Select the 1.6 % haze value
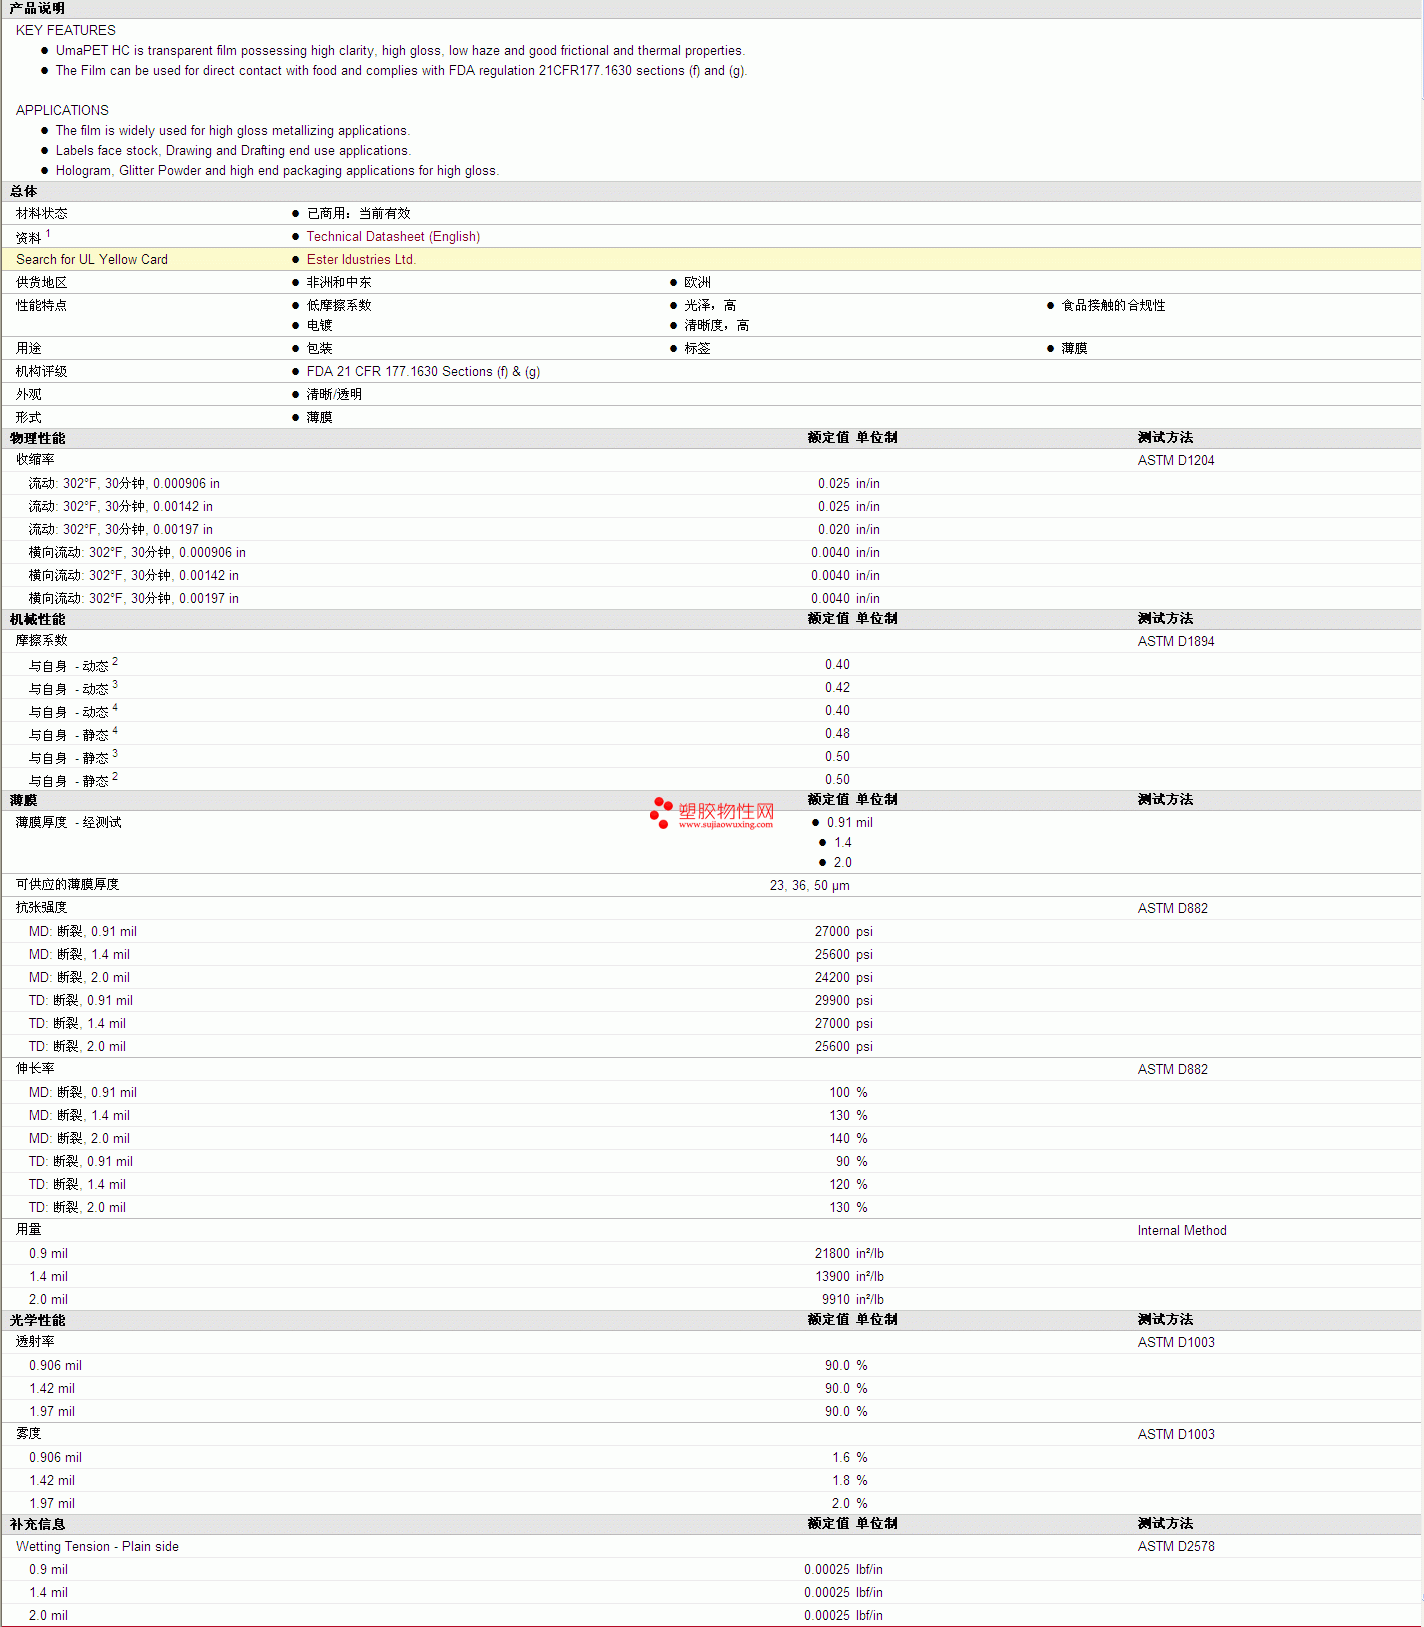This screenshot has width=1424, height=1627. [x=850, y=1458]
